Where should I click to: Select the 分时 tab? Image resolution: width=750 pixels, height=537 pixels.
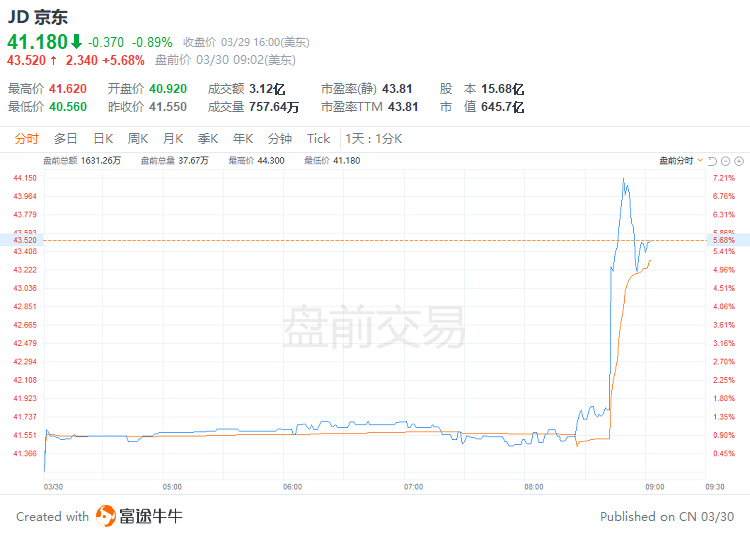(x=26, y=139)
